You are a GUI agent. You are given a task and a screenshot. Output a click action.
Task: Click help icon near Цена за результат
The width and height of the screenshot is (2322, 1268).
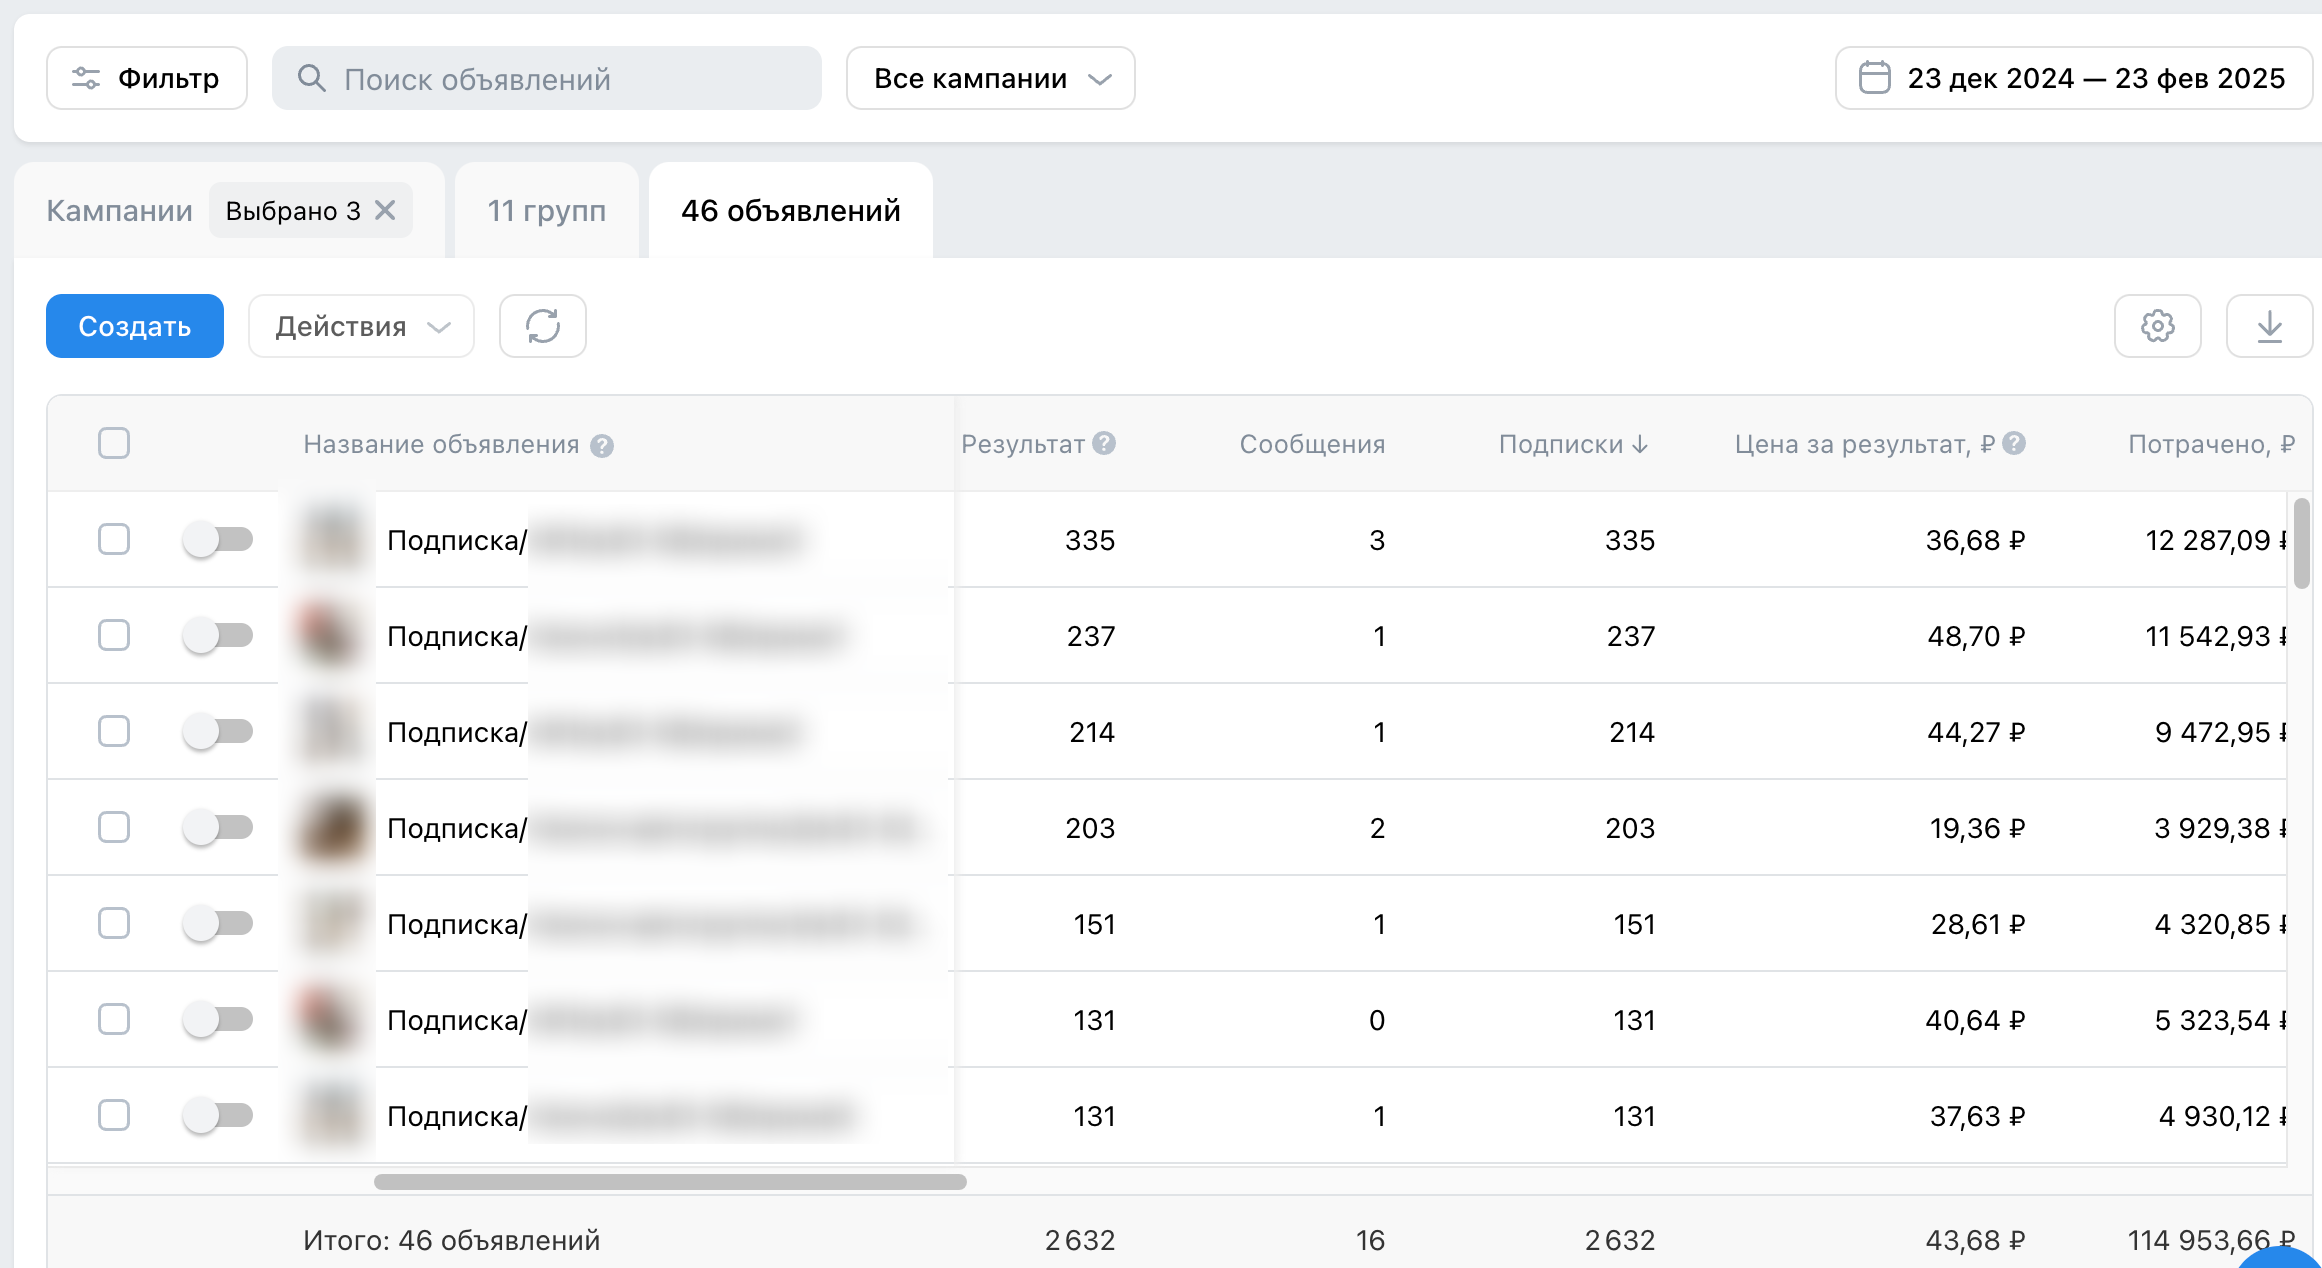[2015, 443]
